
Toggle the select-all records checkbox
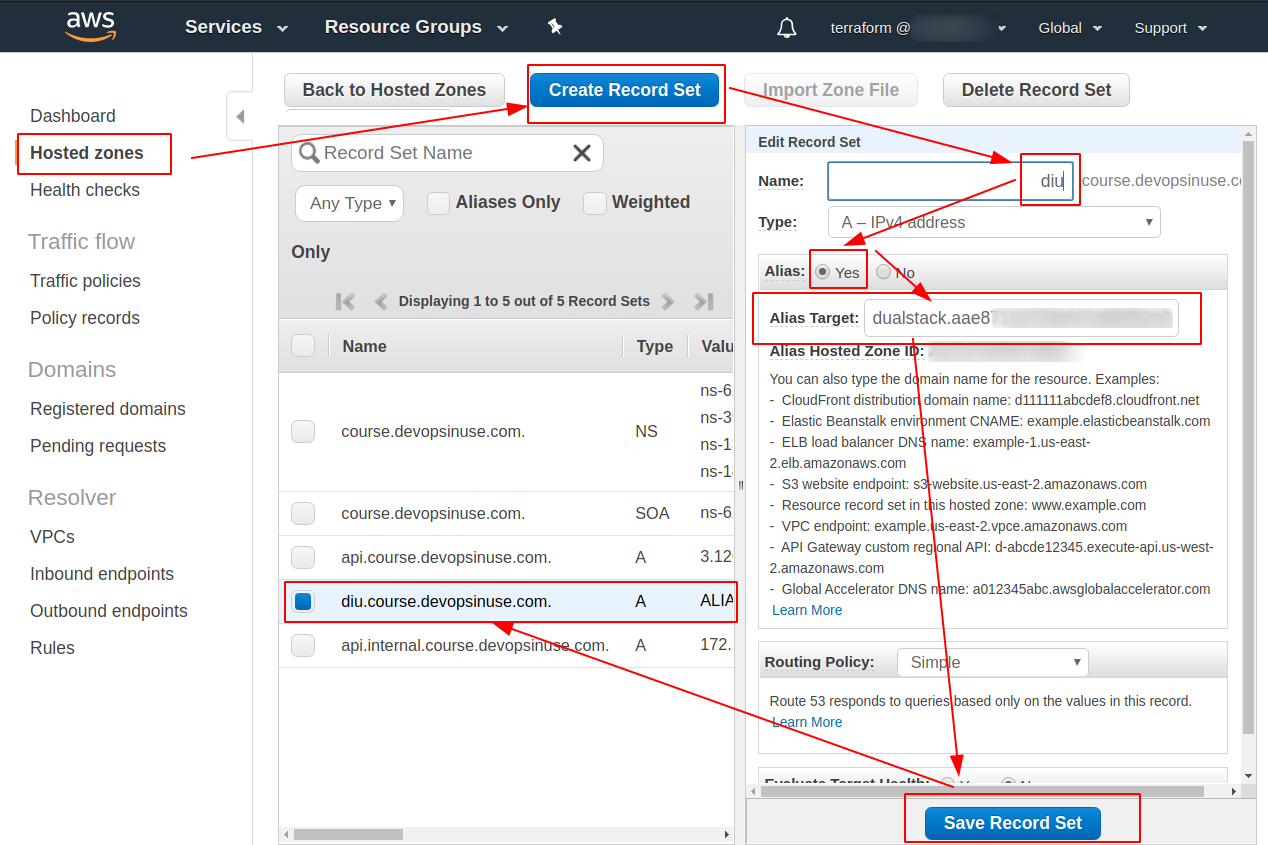[x=303, y=346]
